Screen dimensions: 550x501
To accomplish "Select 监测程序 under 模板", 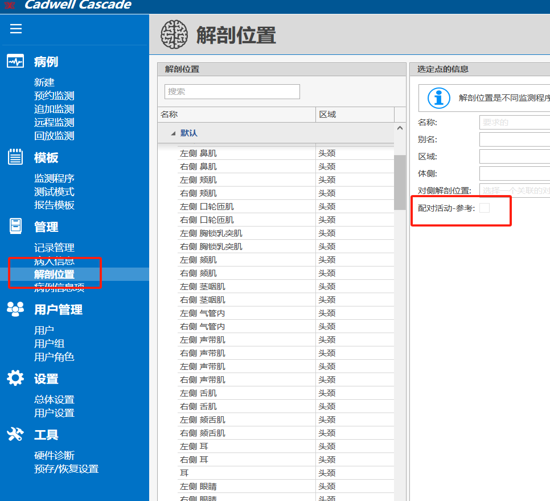I will [x=54, y=178].
